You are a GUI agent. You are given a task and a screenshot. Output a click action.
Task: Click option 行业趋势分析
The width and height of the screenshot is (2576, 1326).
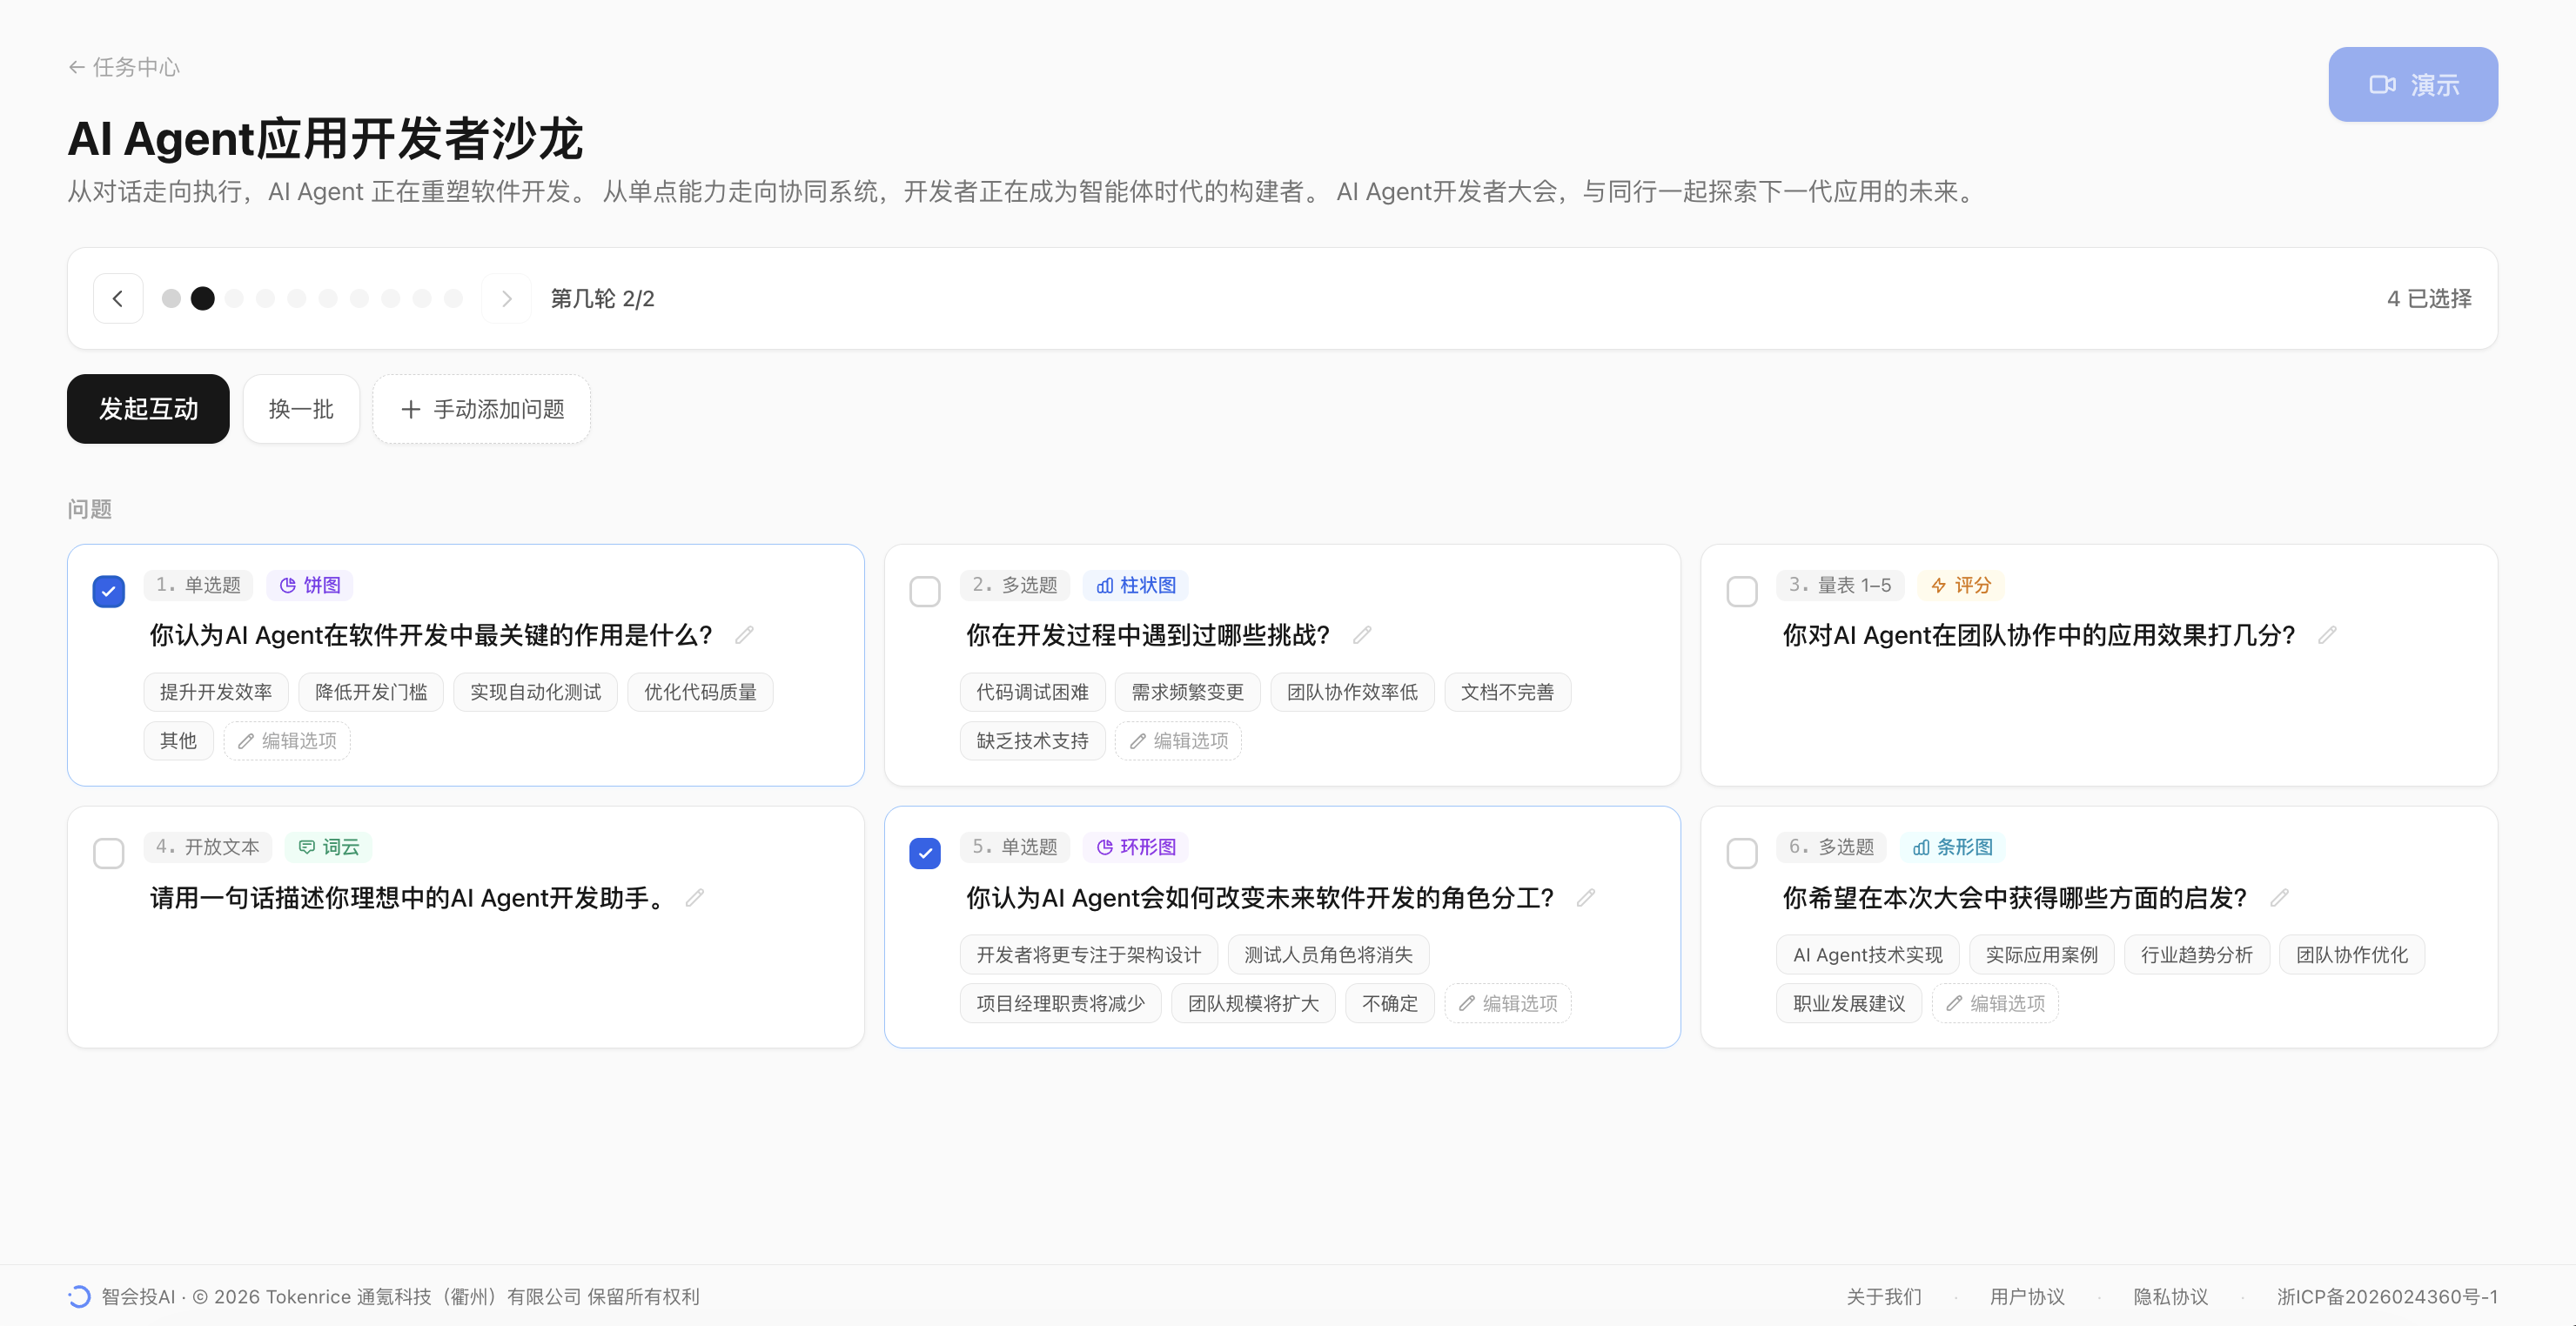[2197, 955]
